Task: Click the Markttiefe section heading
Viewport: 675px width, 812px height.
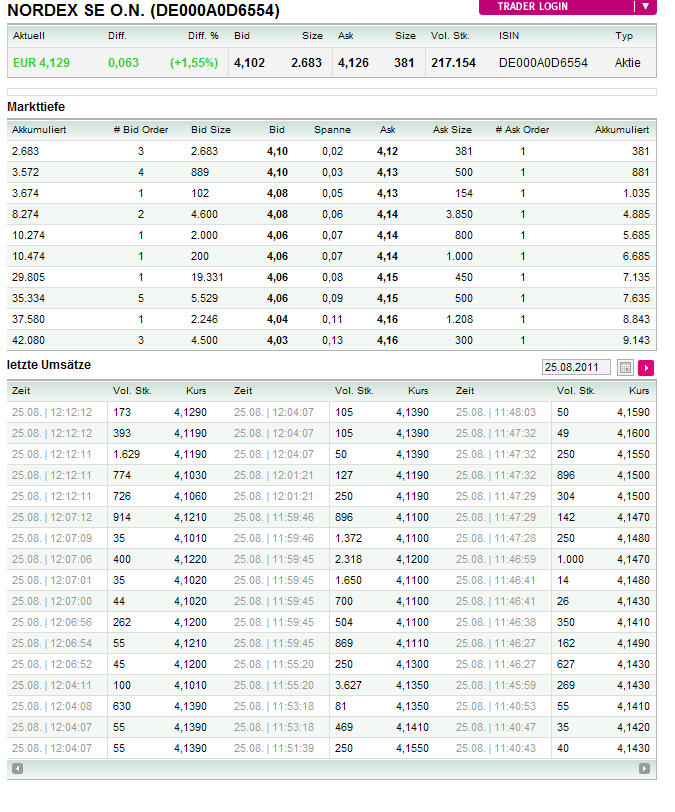Action: (x=36, y=106)
